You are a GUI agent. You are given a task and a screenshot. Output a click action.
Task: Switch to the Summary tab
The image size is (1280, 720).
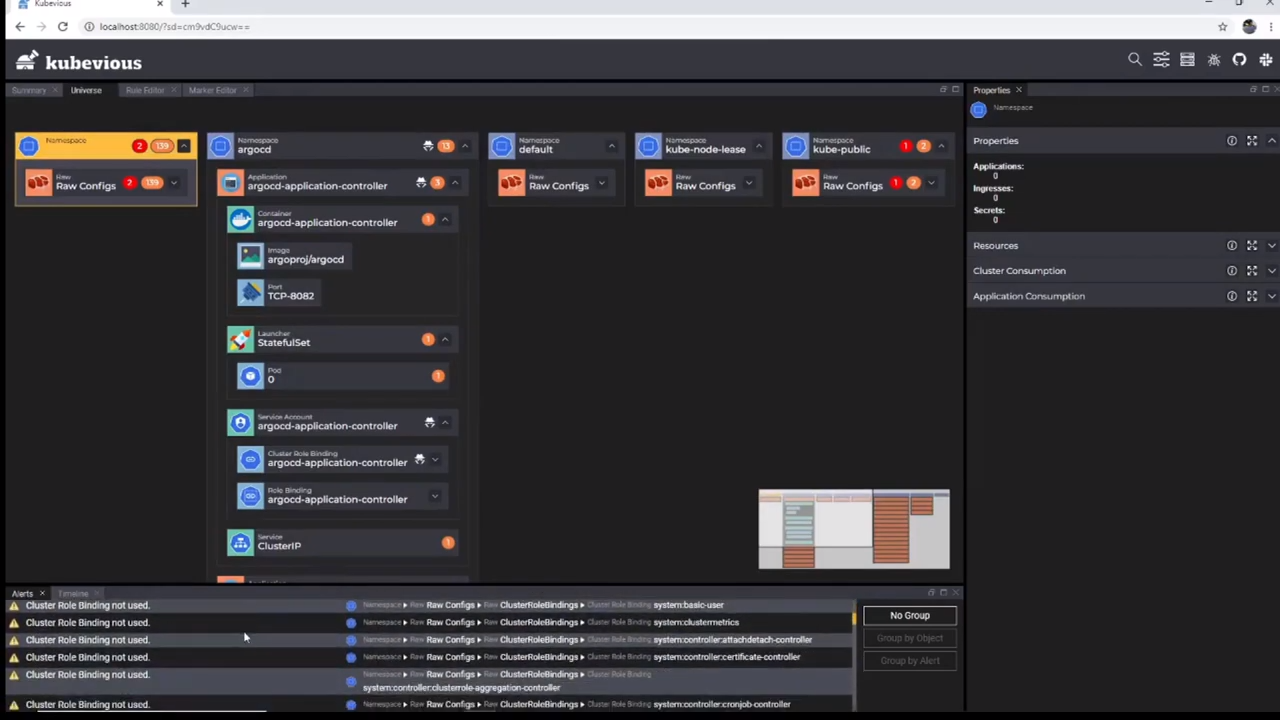coord(29,90)
